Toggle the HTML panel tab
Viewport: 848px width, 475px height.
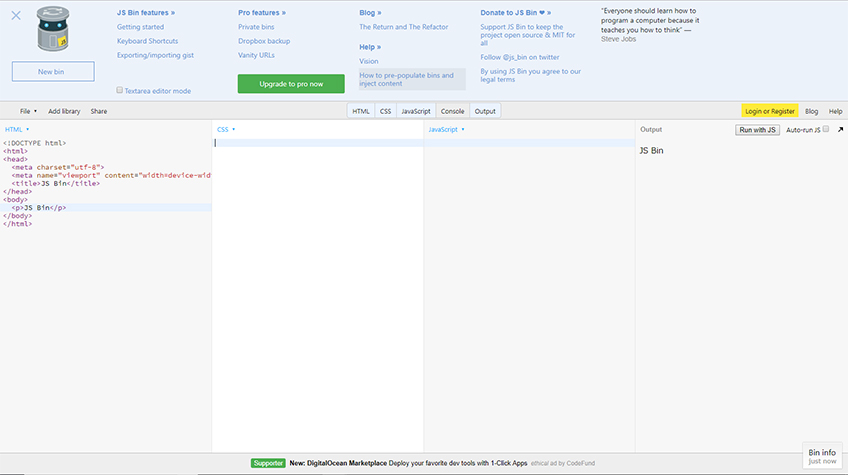click(361, 111)
